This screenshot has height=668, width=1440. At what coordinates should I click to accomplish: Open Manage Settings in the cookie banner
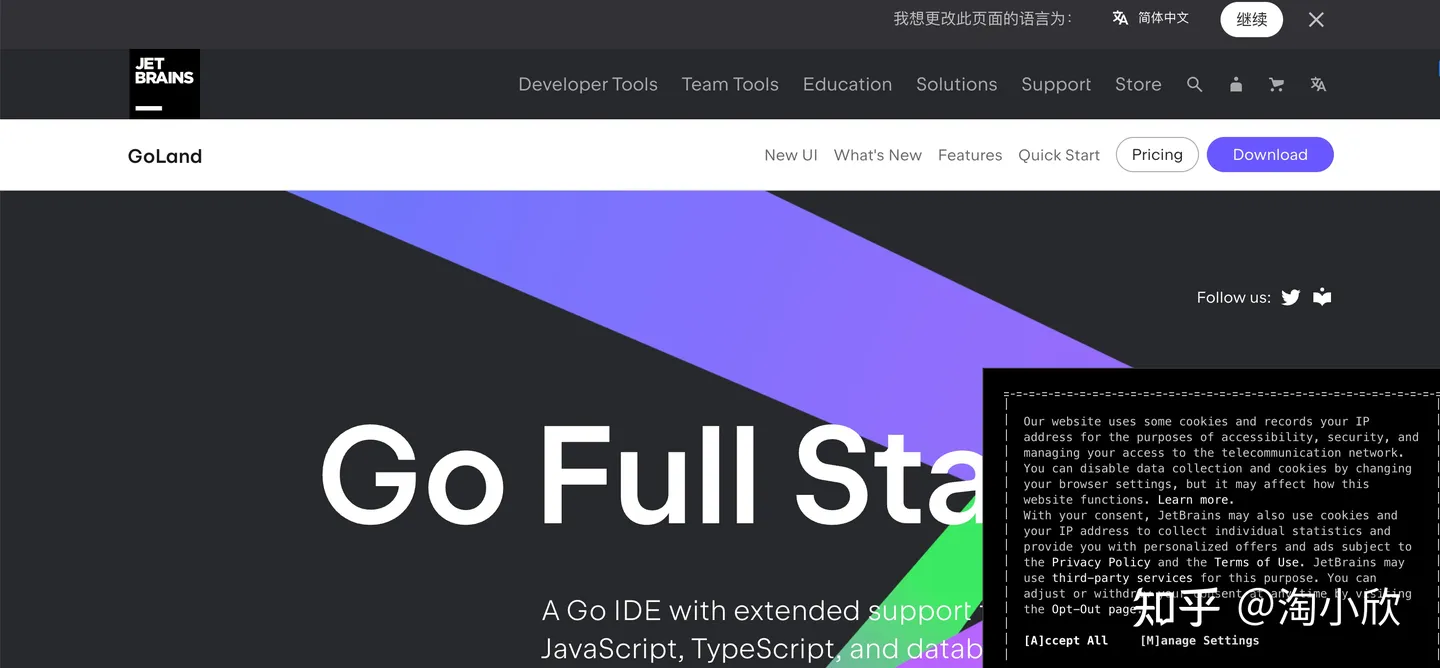click(1199, 640)
